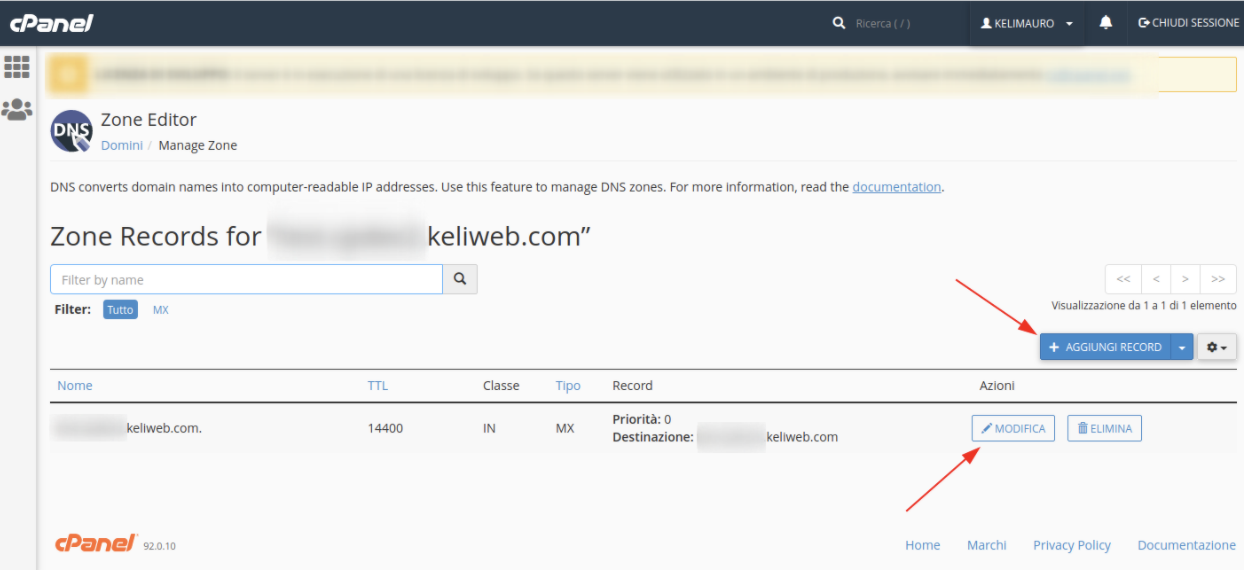Click the IN class cell

489,428
